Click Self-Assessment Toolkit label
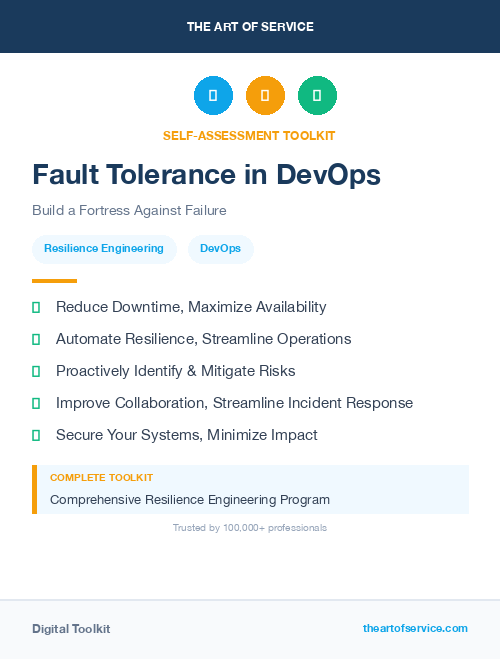This screenshot has width=500, height=659. point(249,136)
